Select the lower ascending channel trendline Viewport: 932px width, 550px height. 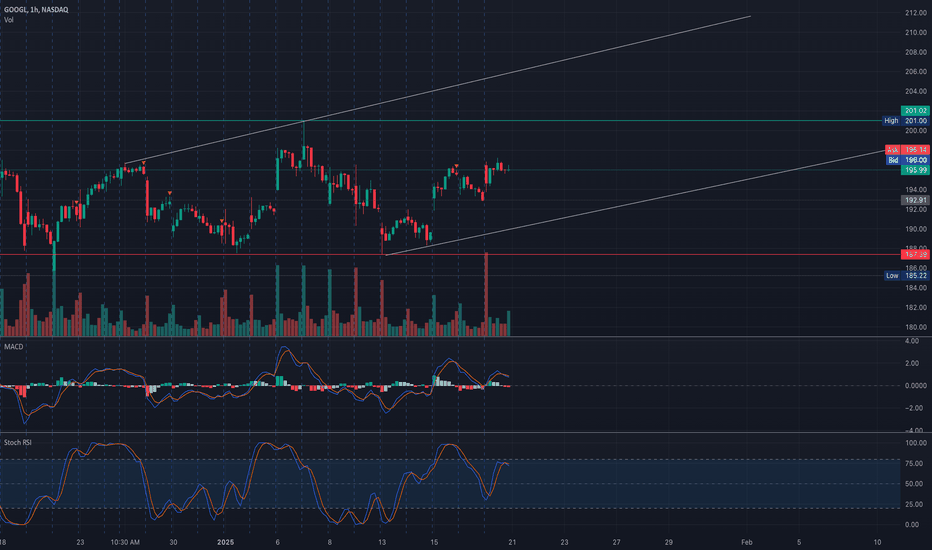(x=635, y=203)
